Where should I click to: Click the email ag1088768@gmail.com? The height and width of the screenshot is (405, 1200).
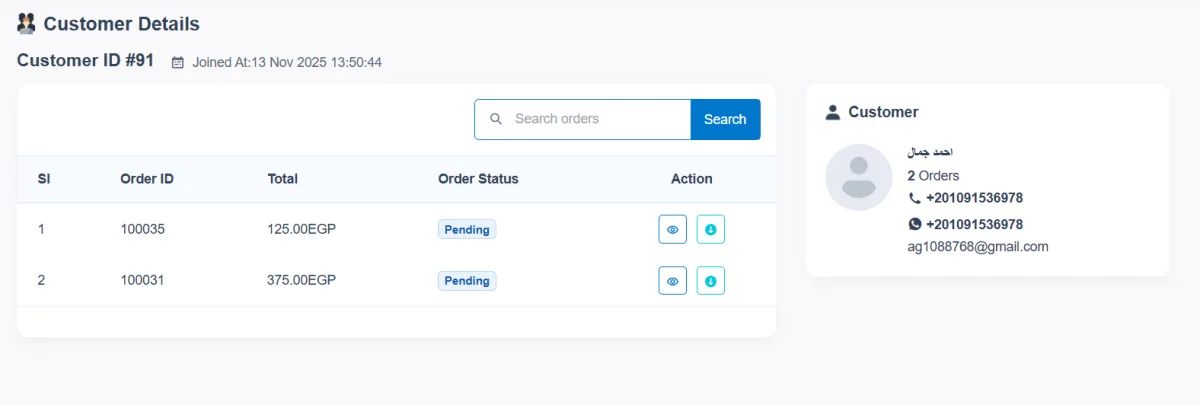[x=977, y=246]
